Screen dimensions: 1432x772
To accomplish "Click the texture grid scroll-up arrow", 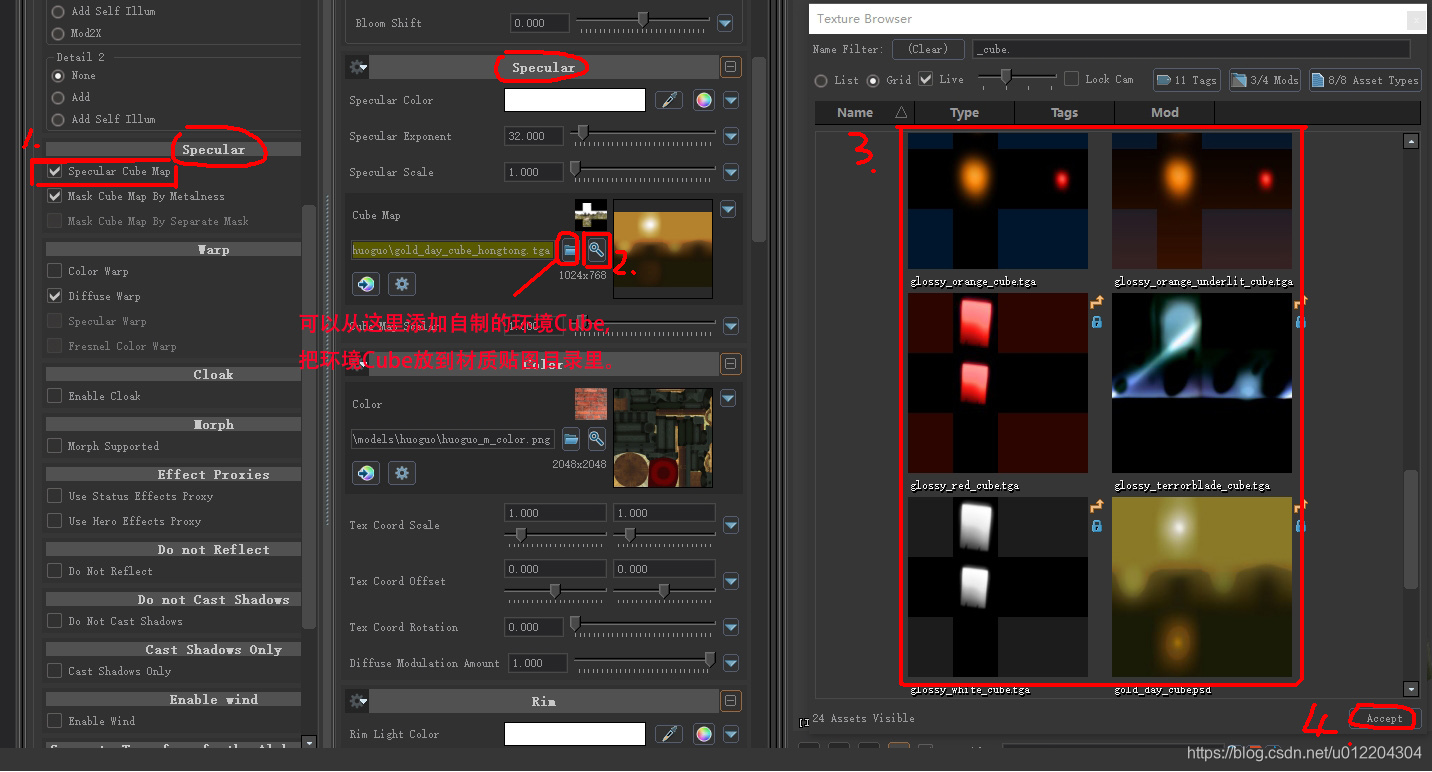I will pyautogui.click(x=1411, y=141).
